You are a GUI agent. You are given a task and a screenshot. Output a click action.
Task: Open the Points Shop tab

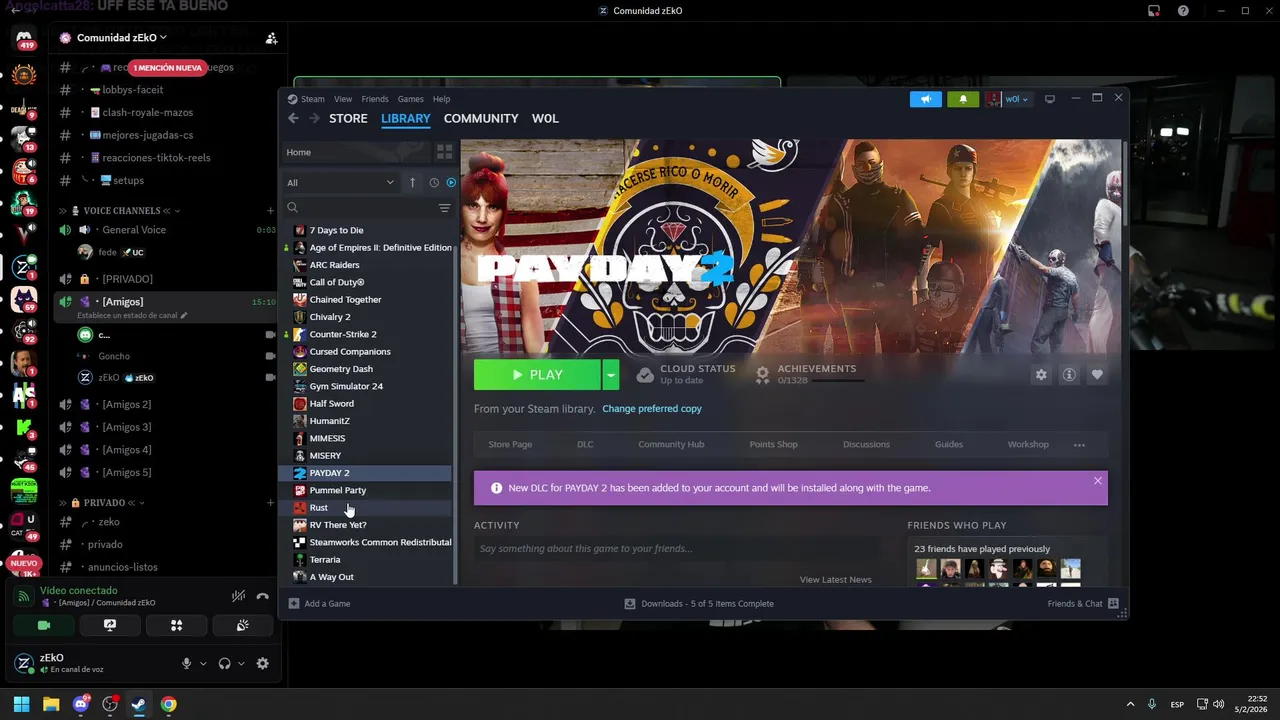[774, 444]
